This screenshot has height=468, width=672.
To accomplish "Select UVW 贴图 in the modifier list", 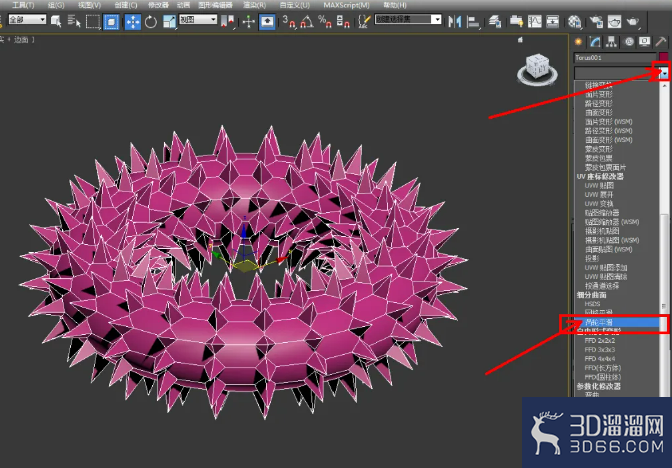I will tap(599, 185).
